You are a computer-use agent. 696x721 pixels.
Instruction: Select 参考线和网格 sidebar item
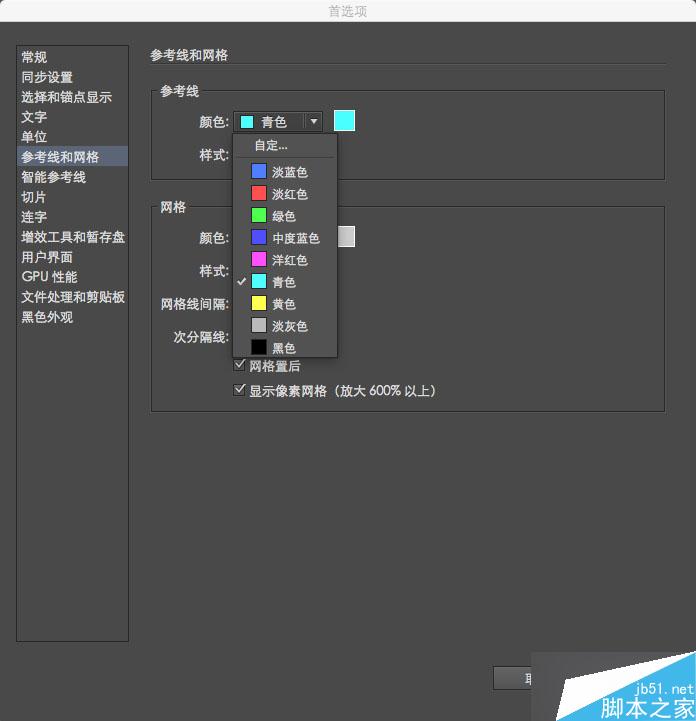click(72, 156)
